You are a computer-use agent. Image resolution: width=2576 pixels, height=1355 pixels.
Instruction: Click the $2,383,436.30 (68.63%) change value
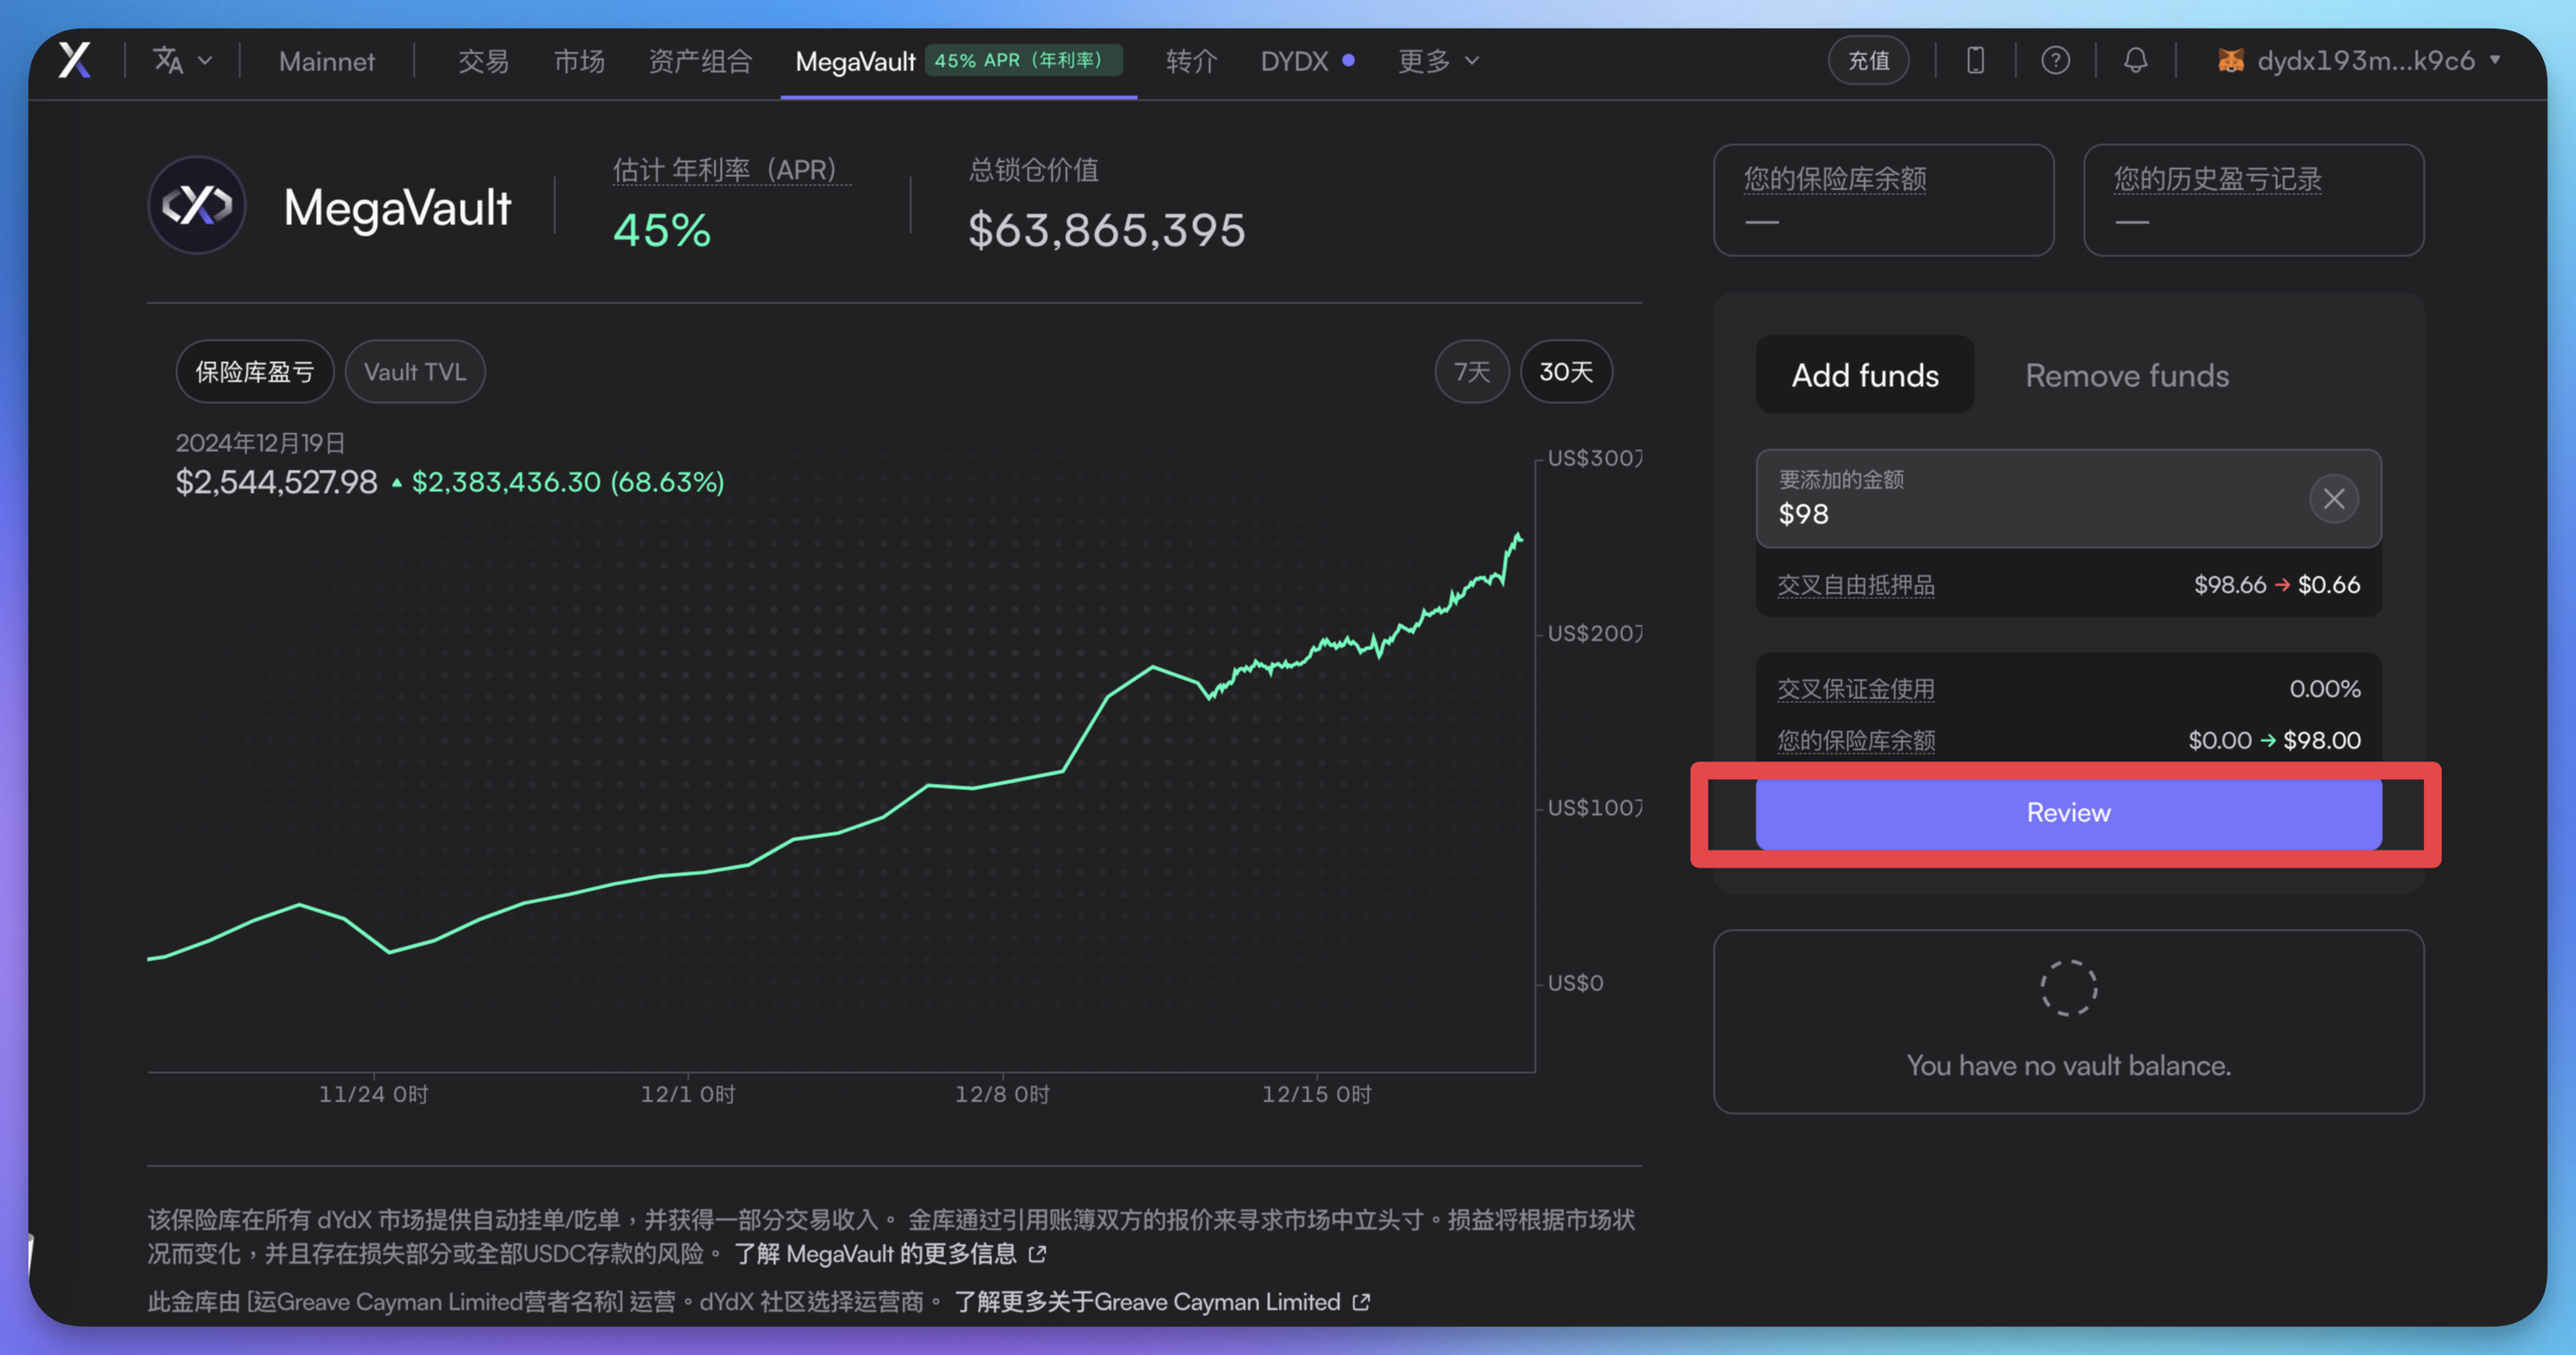pos(567,482)
